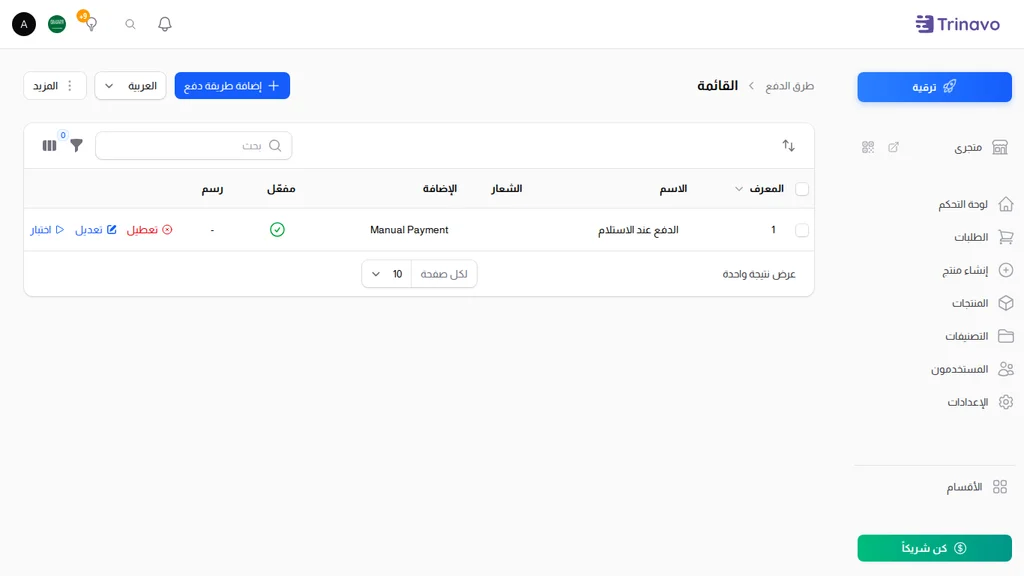Image resolution: width=1024 pixels, height=576 pixels.
Task: Open the lightbulb tips icon
Action: [91, 24]
